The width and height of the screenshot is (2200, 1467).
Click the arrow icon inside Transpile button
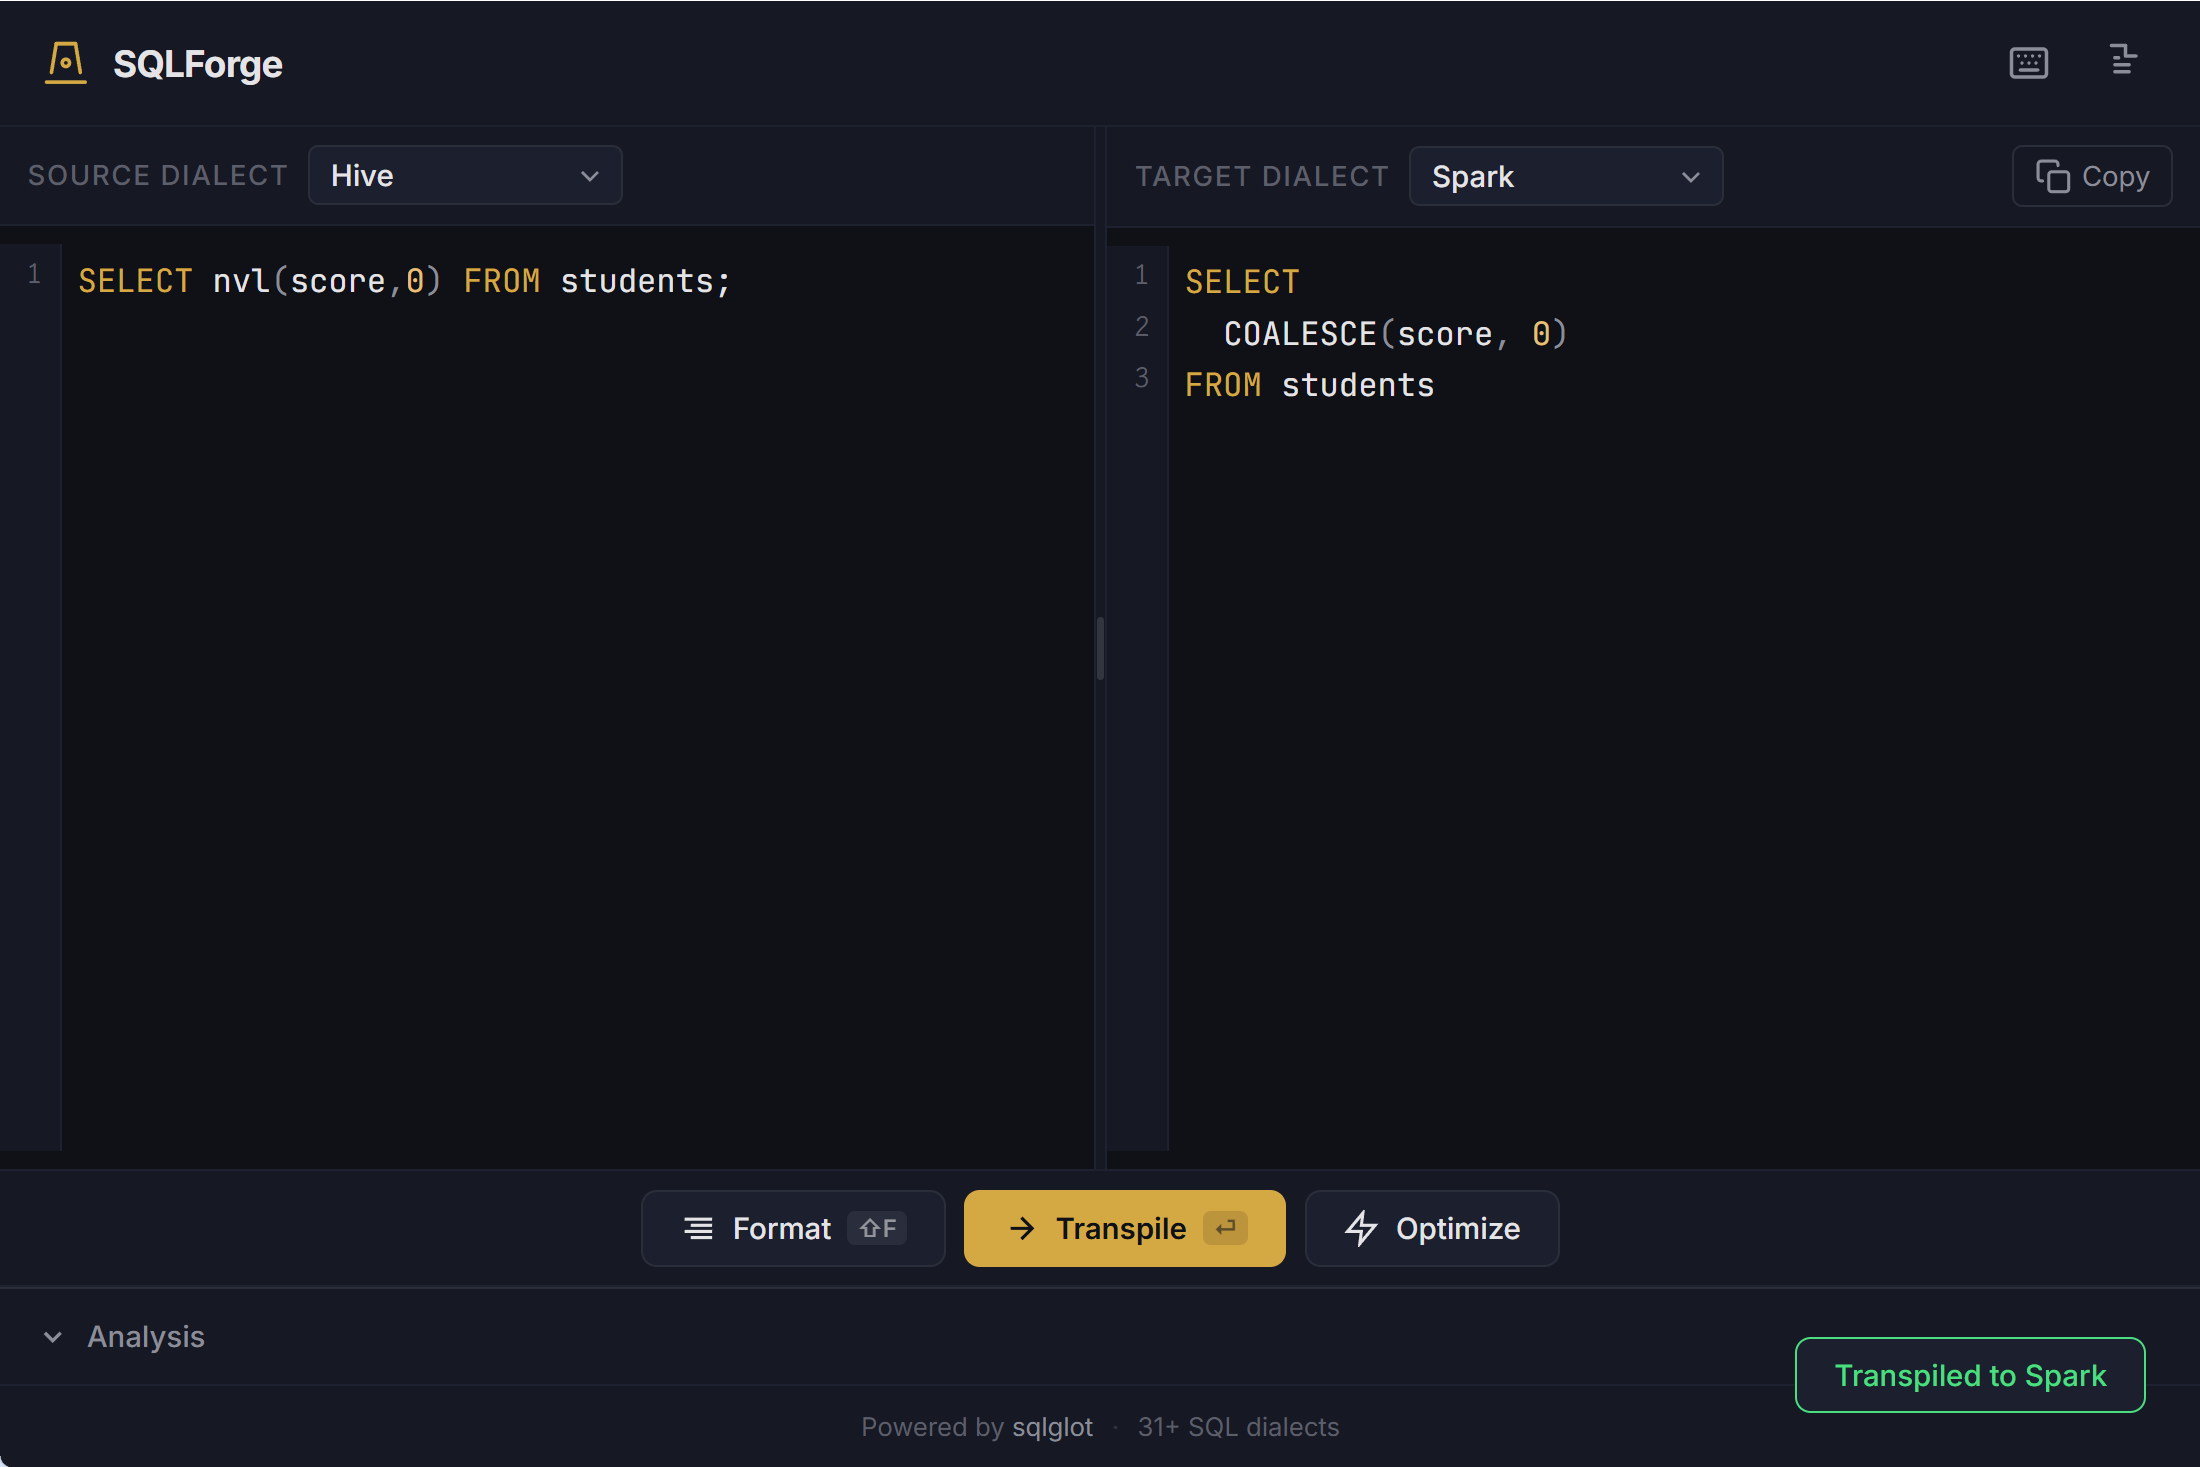tap(1022, 1228)
